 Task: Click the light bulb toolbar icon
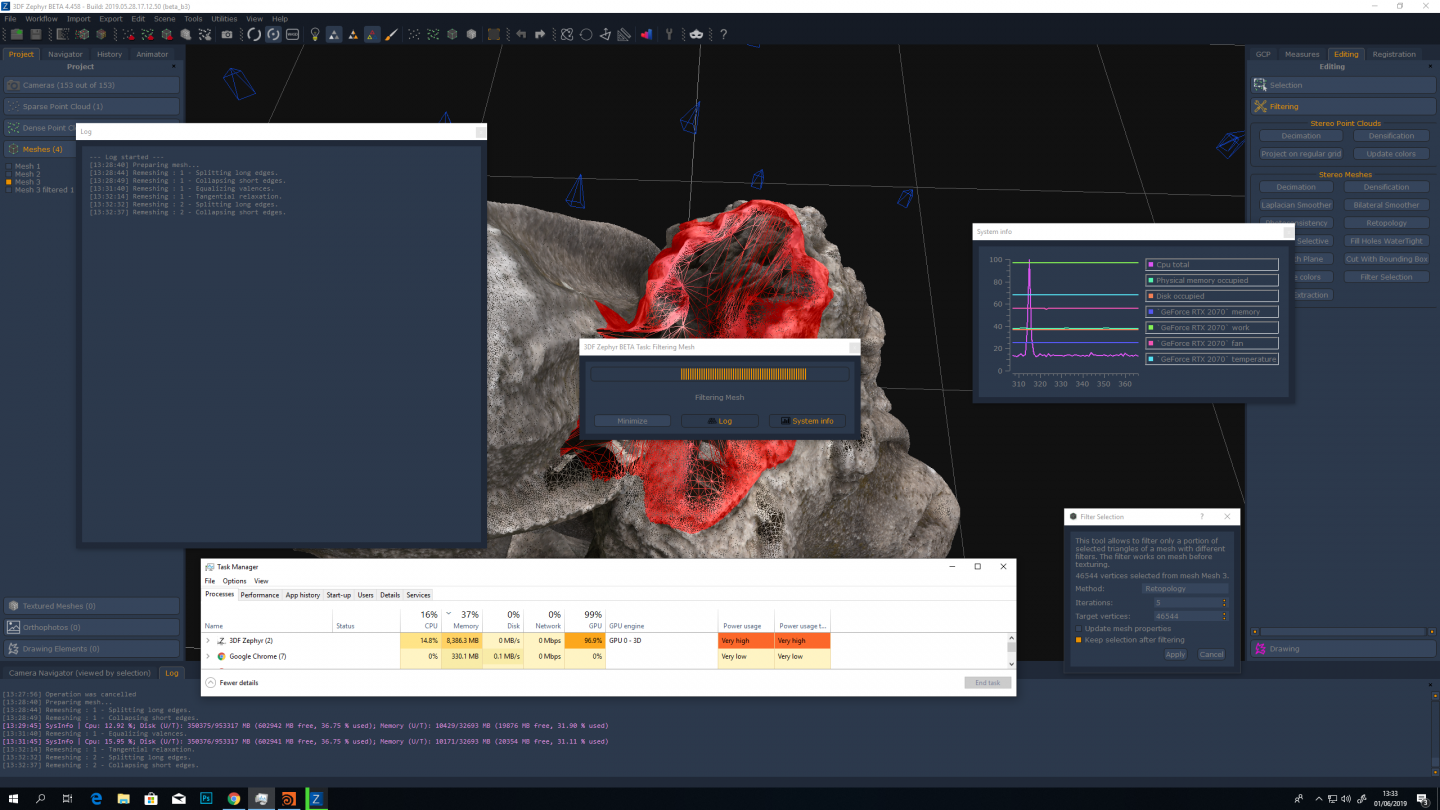pos(315,34)
